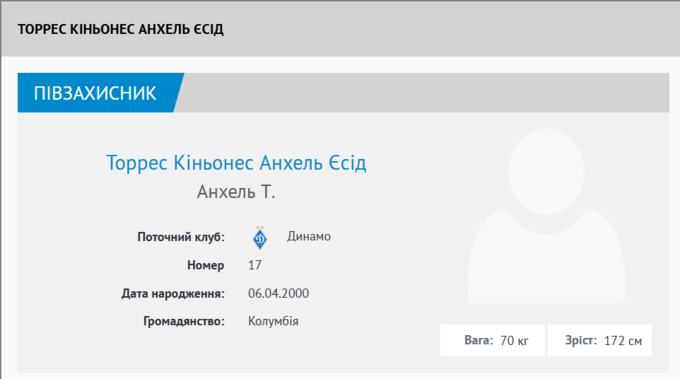Viewport: 680px width, 379px height.
Task: Click the Вага label text
Action: pos(479,340)
